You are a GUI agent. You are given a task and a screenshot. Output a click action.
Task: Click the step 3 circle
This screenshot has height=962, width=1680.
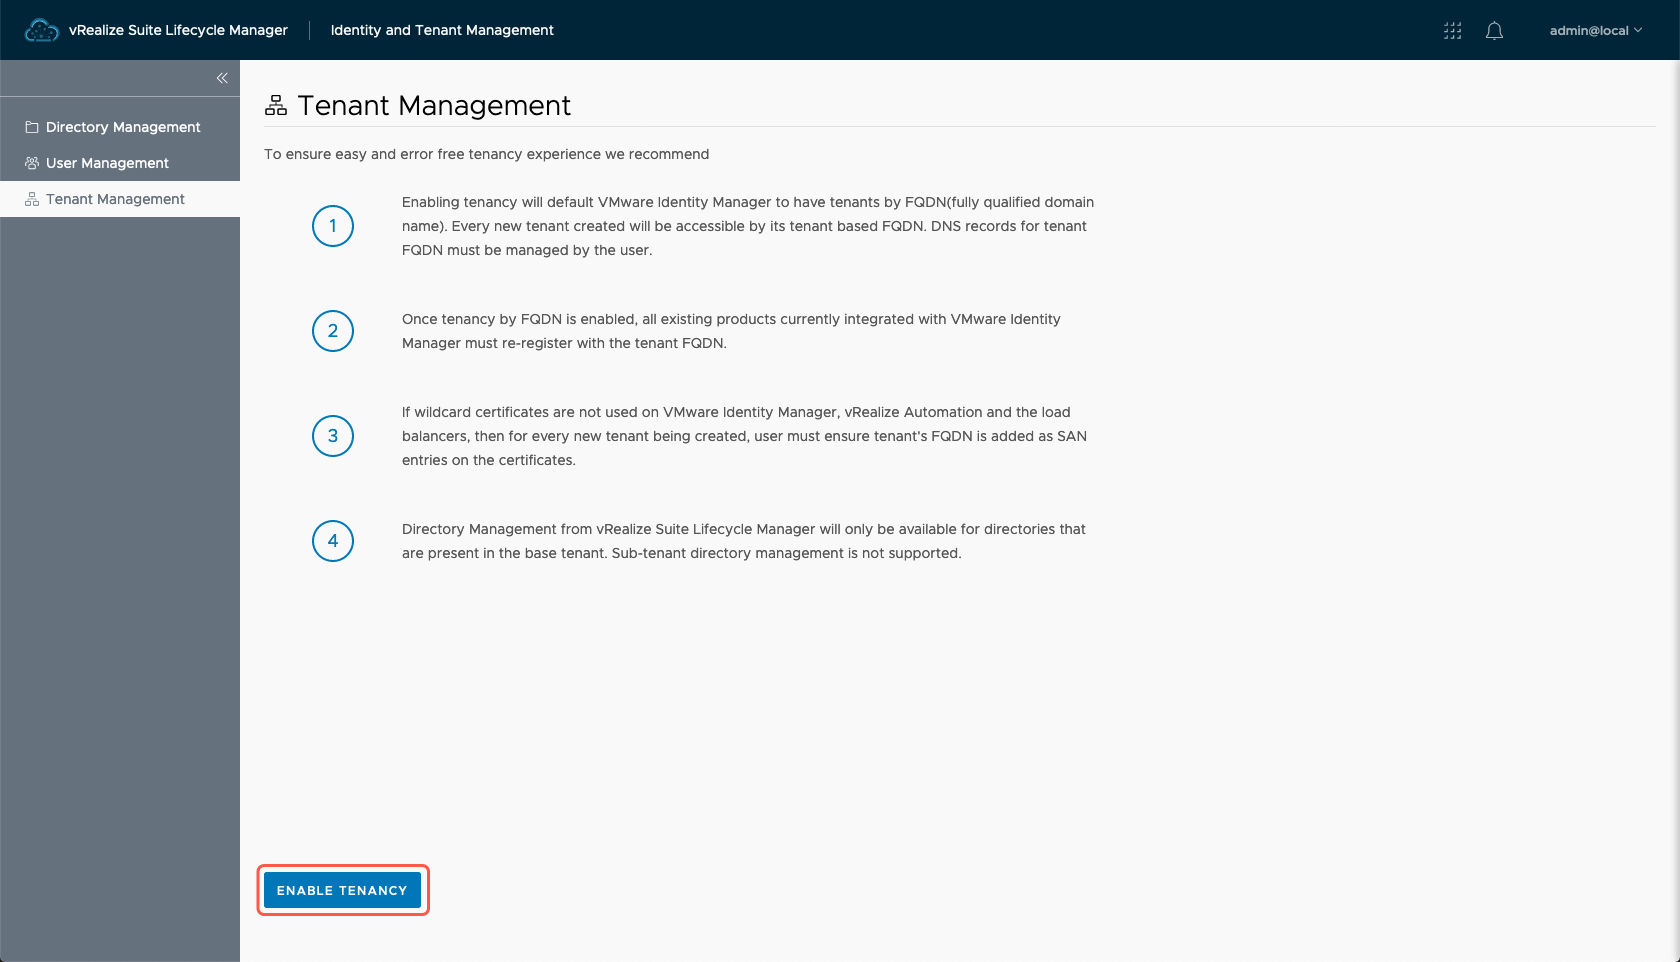click(x=333, y=436)
